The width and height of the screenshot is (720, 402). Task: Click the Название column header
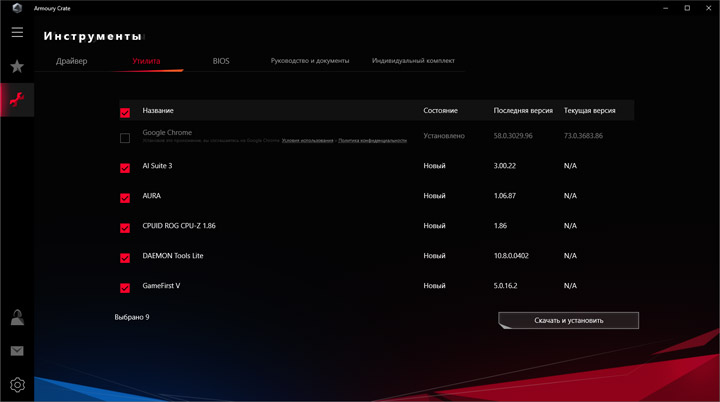(158, 110)
